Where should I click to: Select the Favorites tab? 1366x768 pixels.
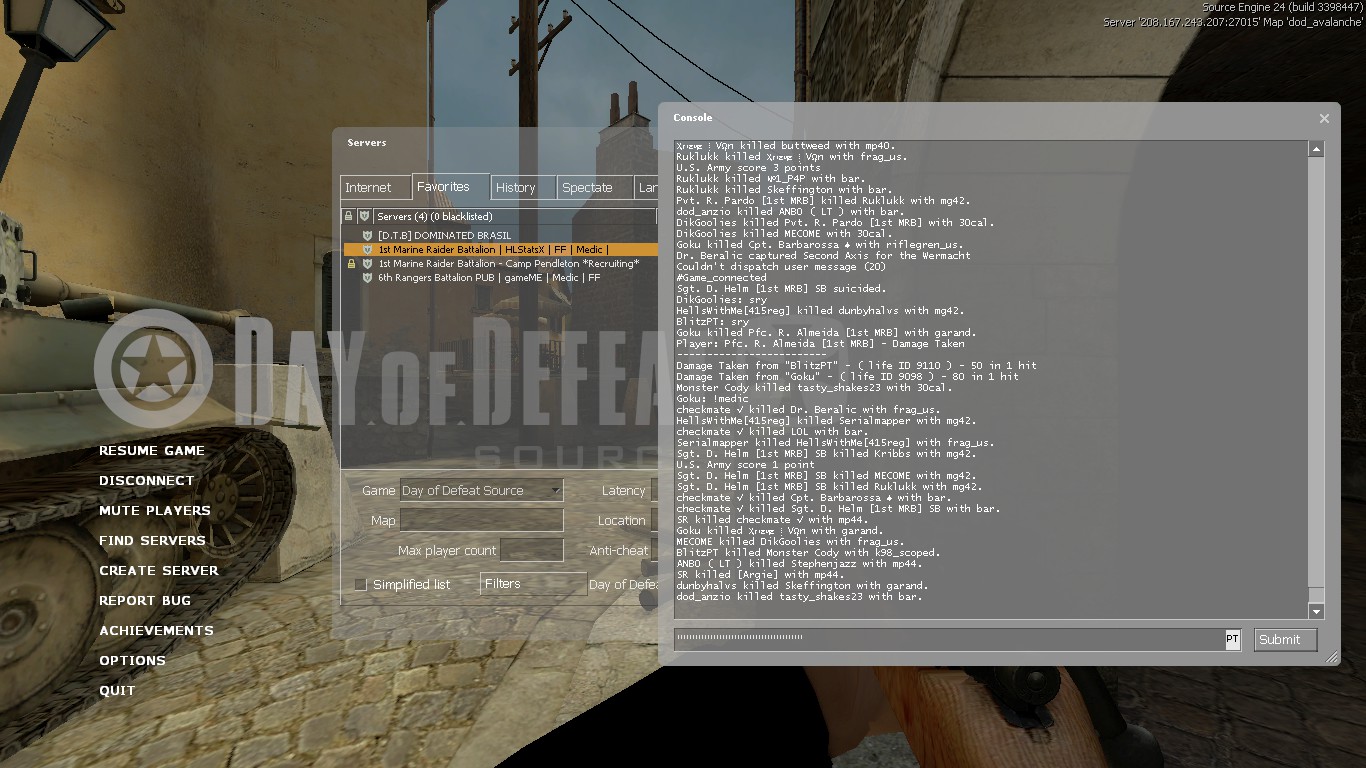pos(450,186)
